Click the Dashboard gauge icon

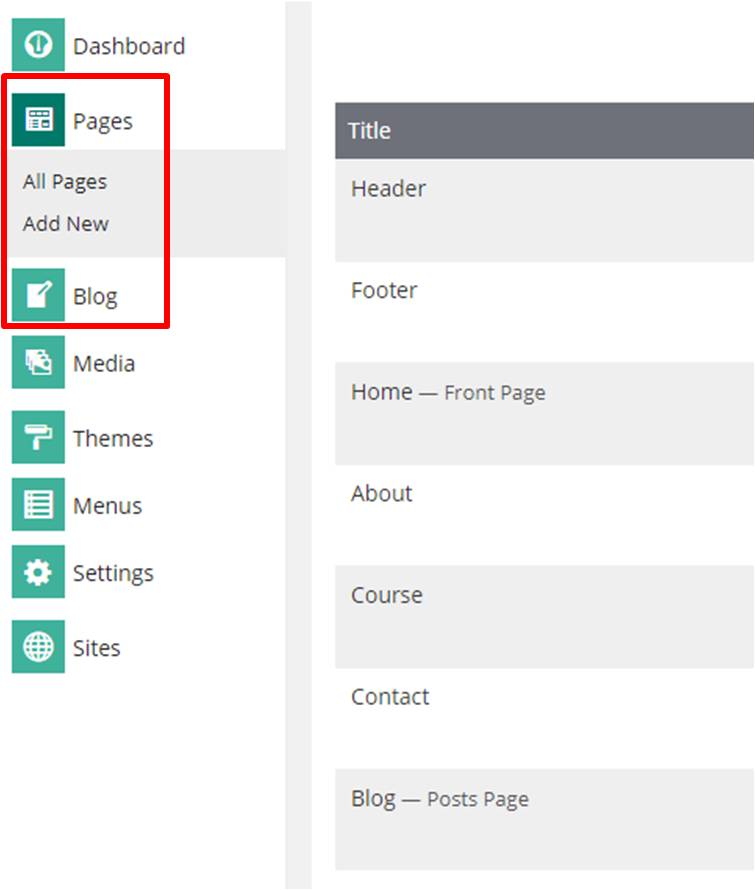pos(38,44)
